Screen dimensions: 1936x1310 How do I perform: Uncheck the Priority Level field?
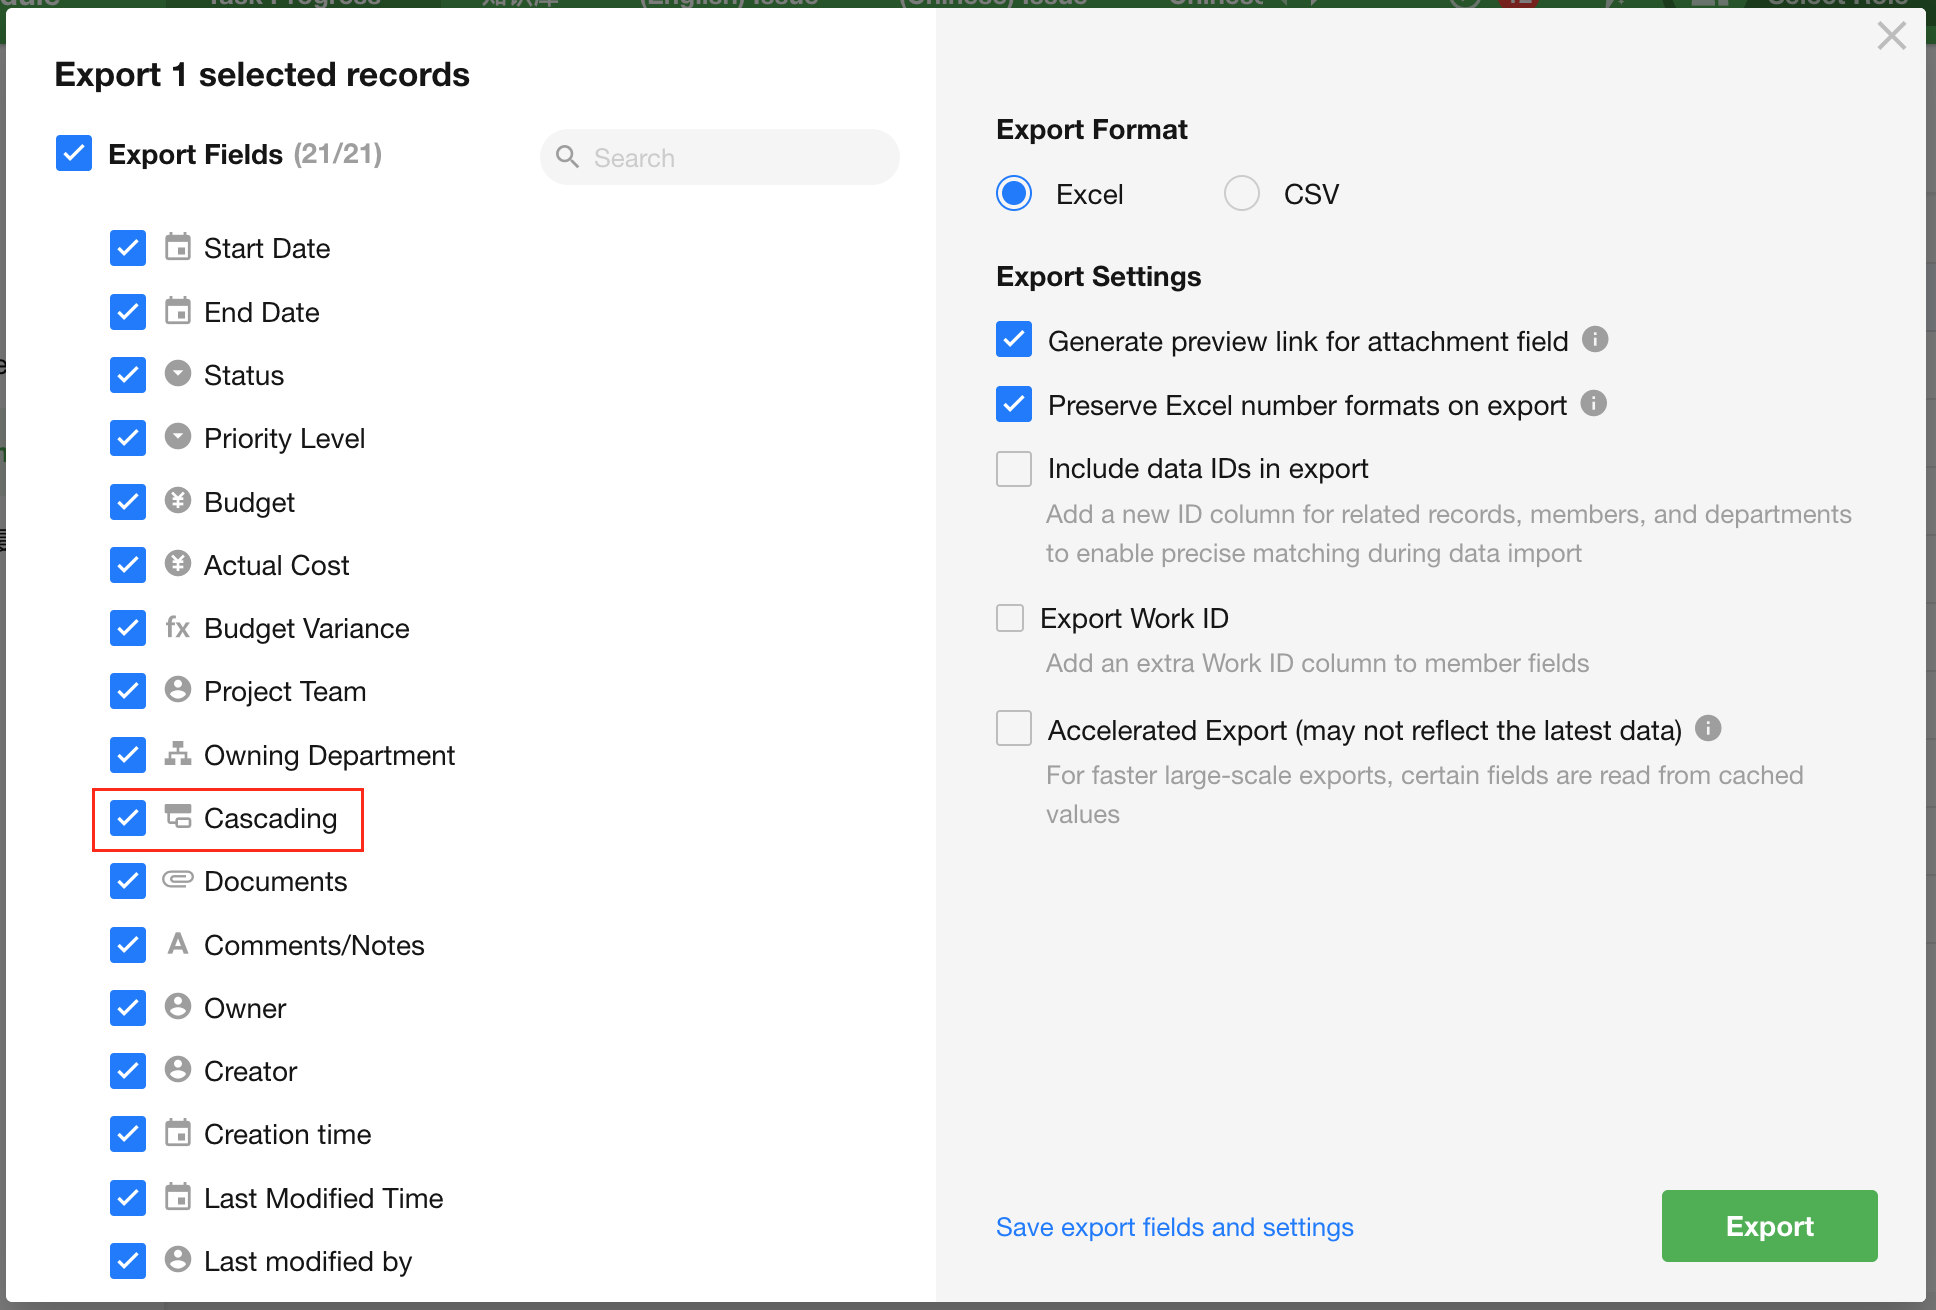click(x=128, y=438)
